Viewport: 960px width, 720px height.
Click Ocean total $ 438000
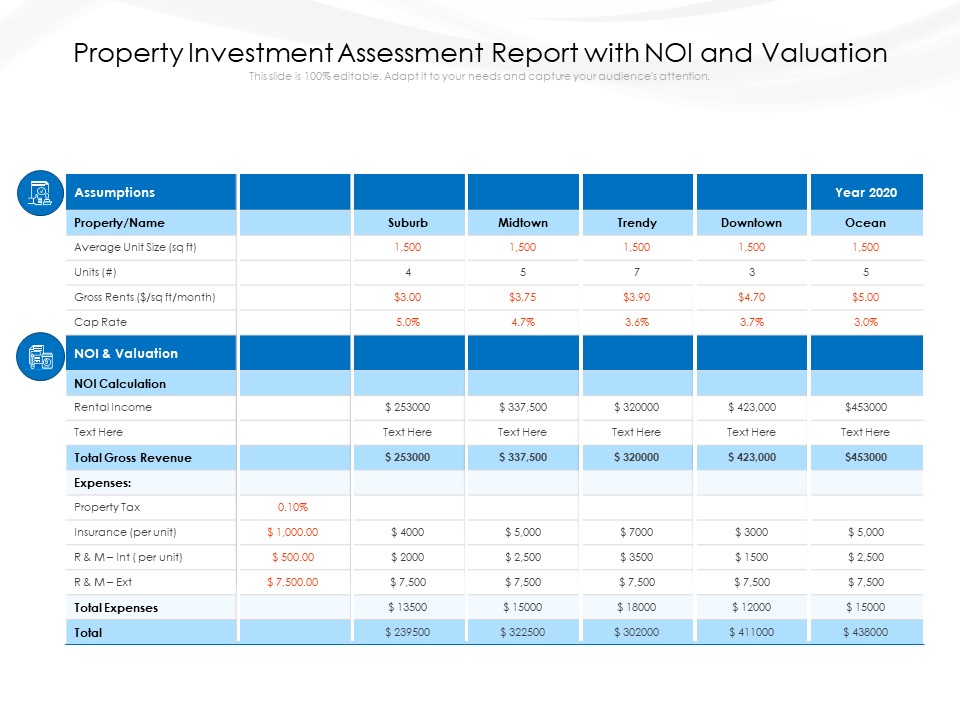pos(866,632)
